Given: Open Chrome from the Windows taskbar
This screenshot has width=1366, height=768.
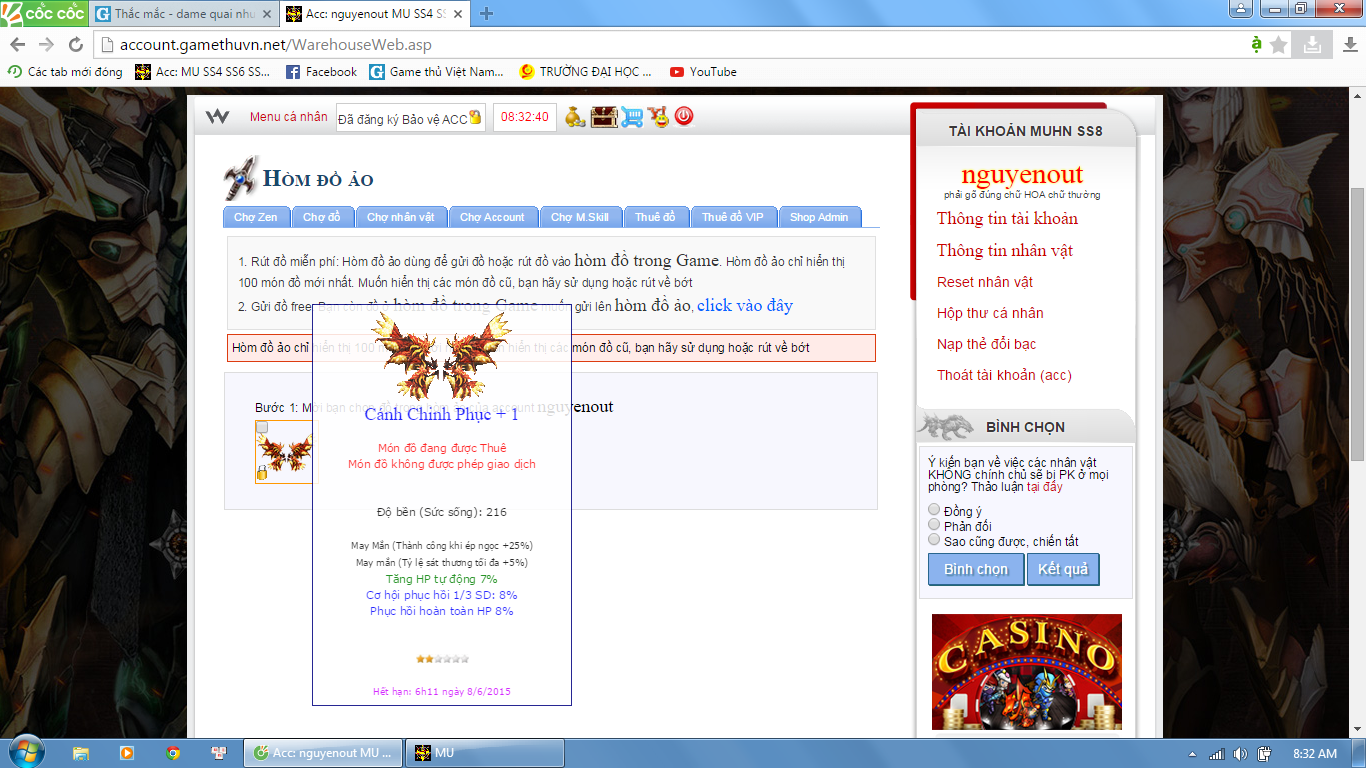Looking at the screenshot, I should point(173,753).
